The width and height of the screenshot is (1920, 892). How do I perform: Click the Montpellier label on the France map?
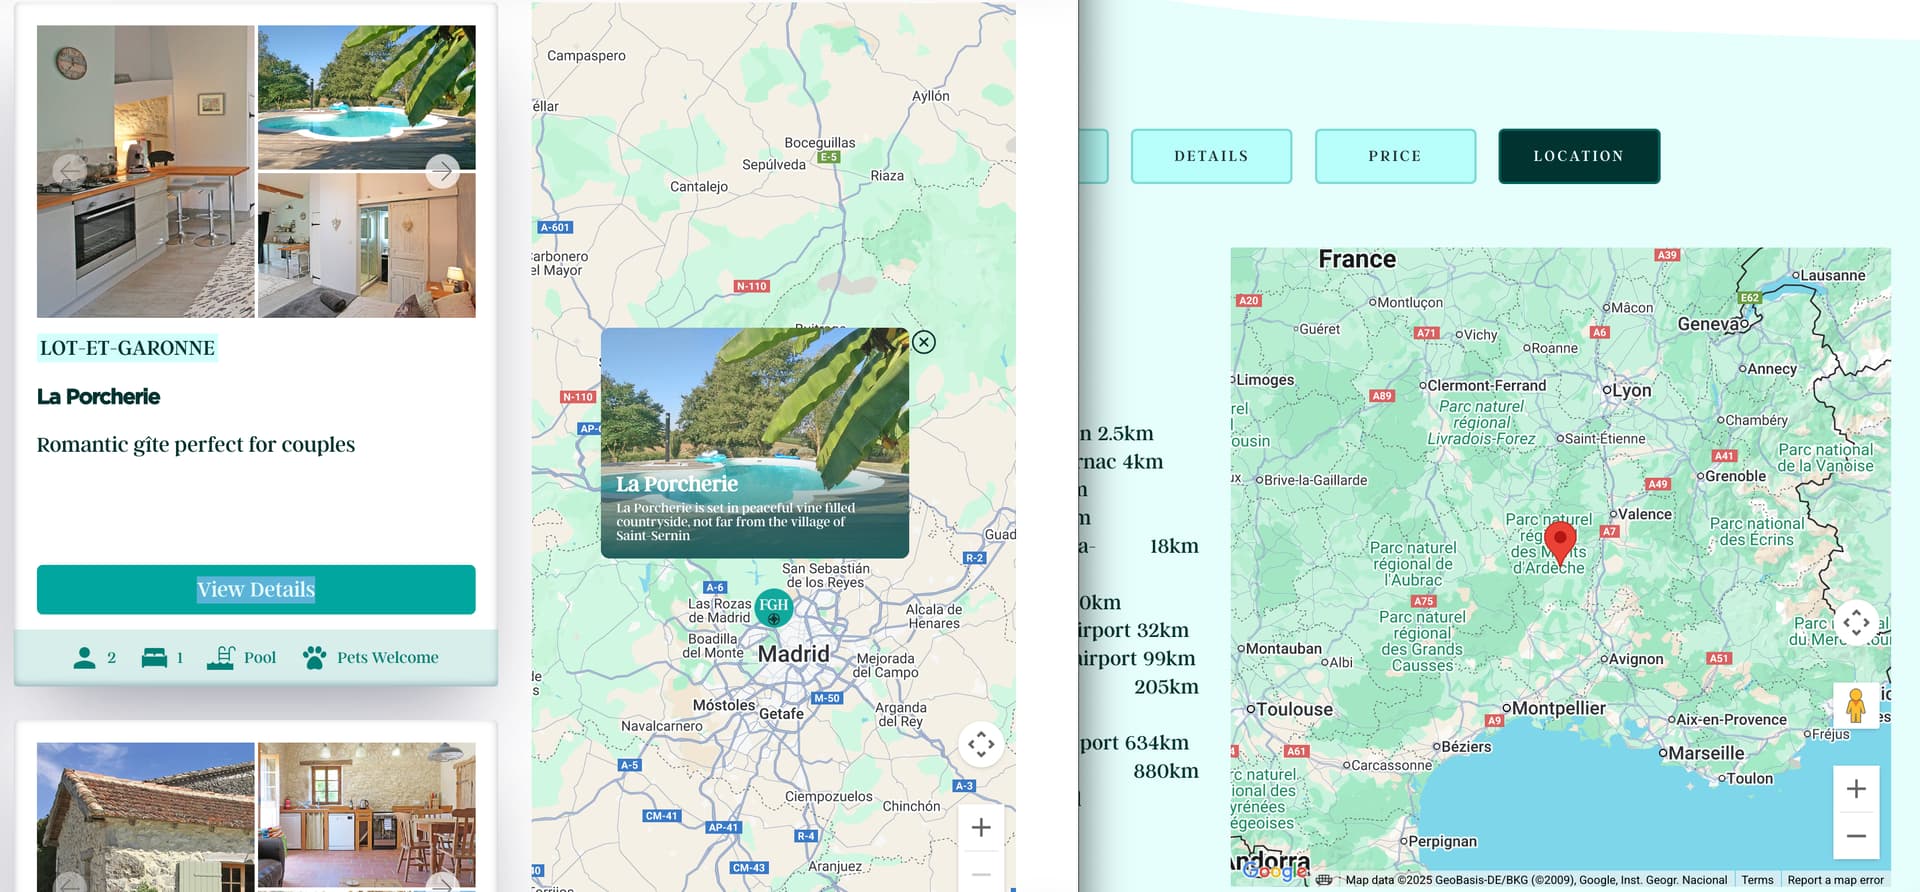[1554, 708]
